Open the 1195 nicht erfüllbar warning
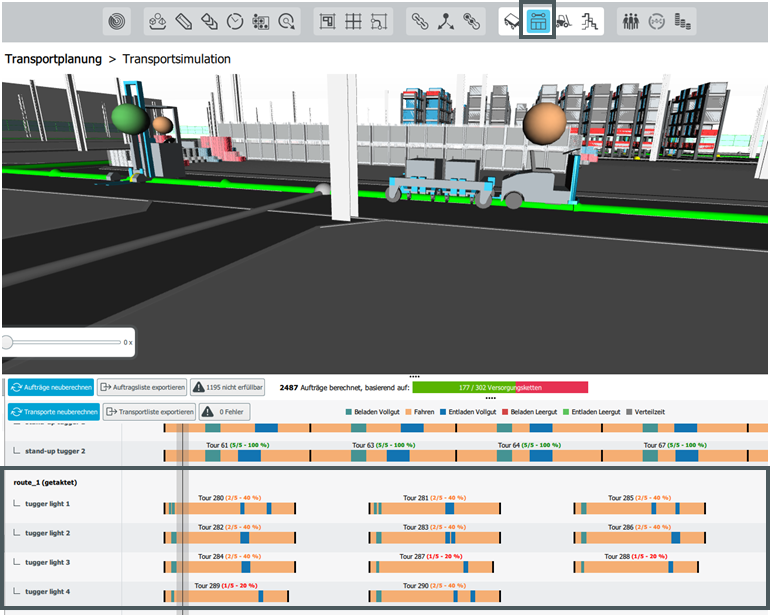This screenshot has height=615, width=770. [227, 387]
